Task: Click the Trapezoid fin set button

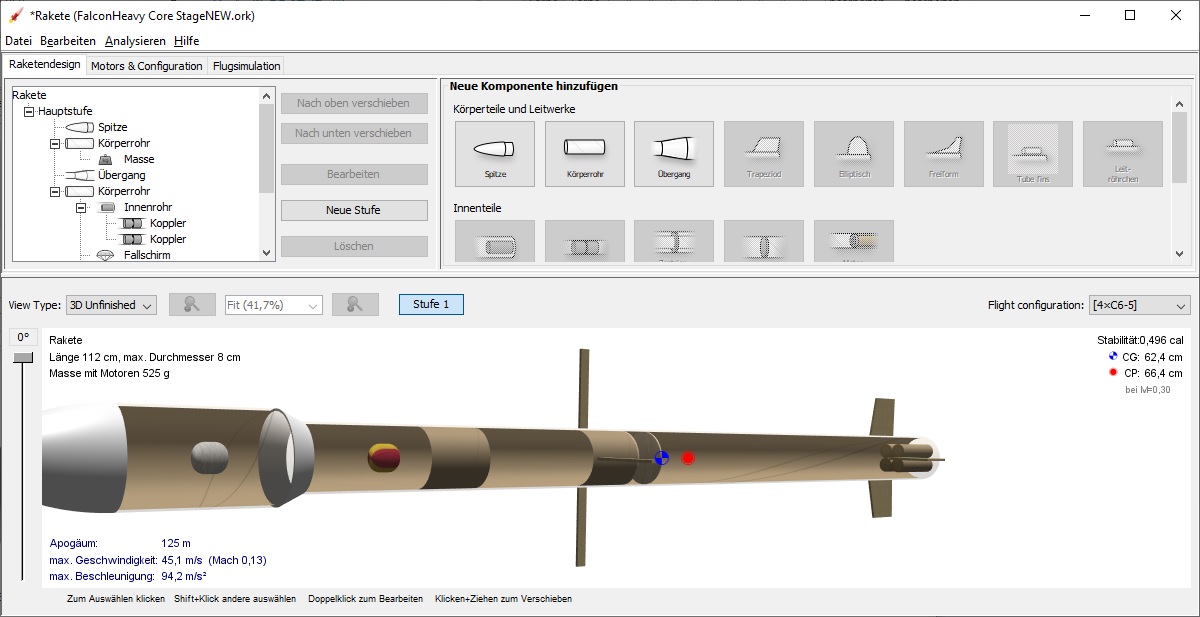Action: tap(764, 154)
